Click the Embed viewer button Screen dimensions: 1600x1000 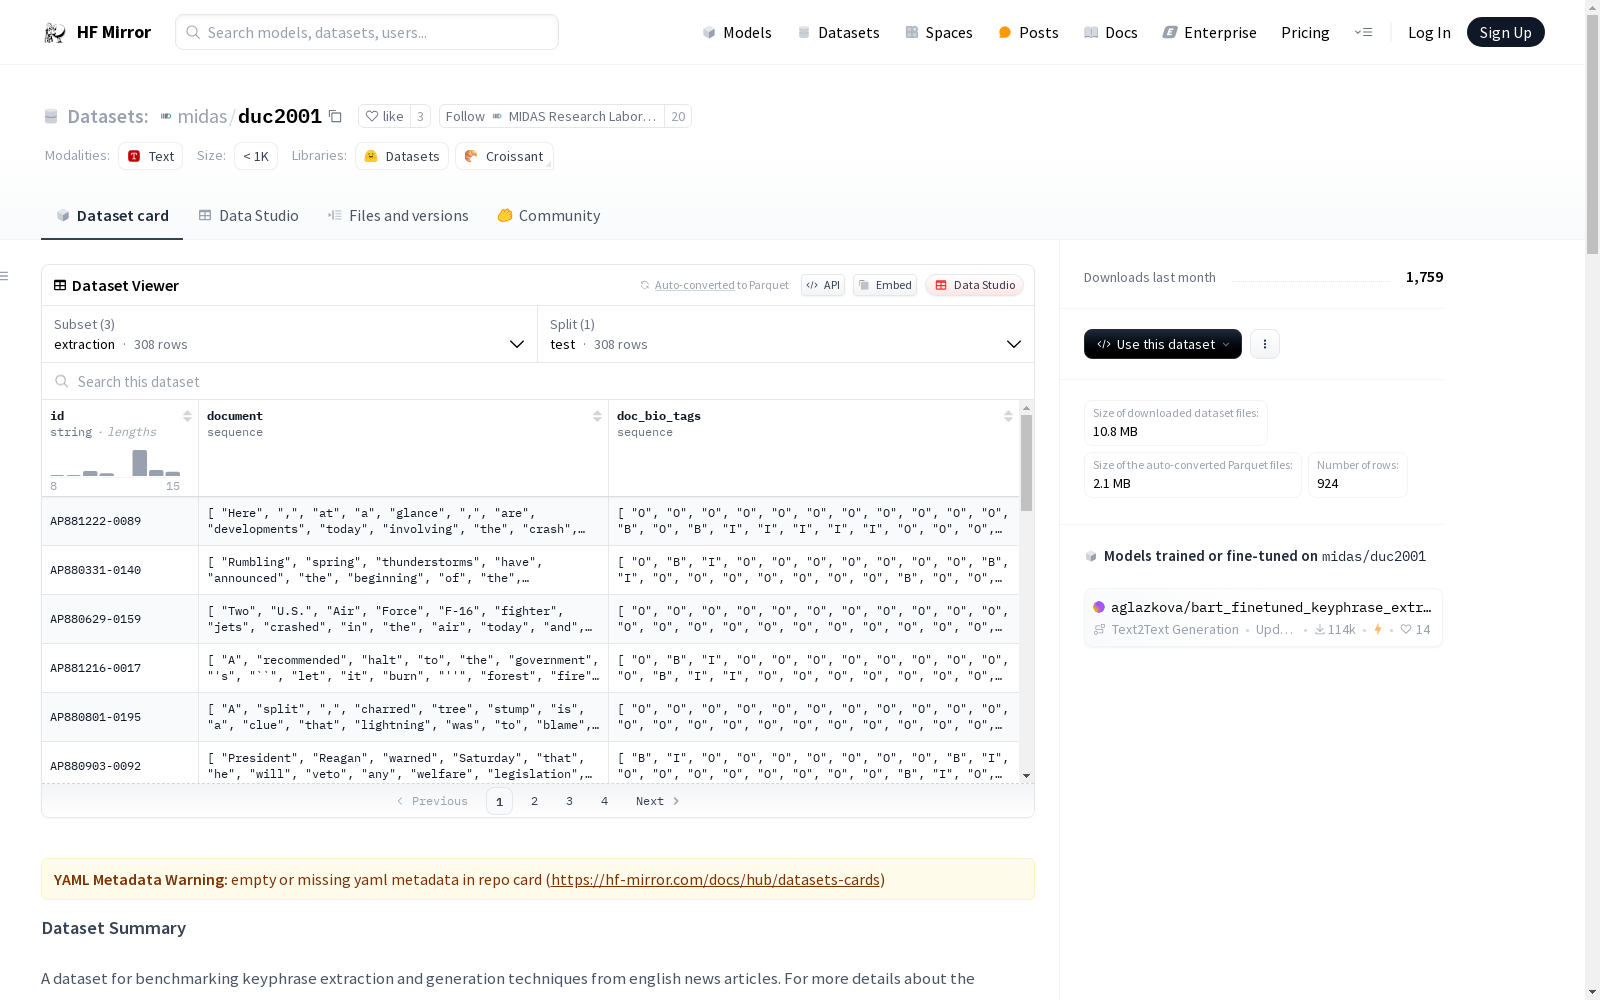click(x=885, y=285)
